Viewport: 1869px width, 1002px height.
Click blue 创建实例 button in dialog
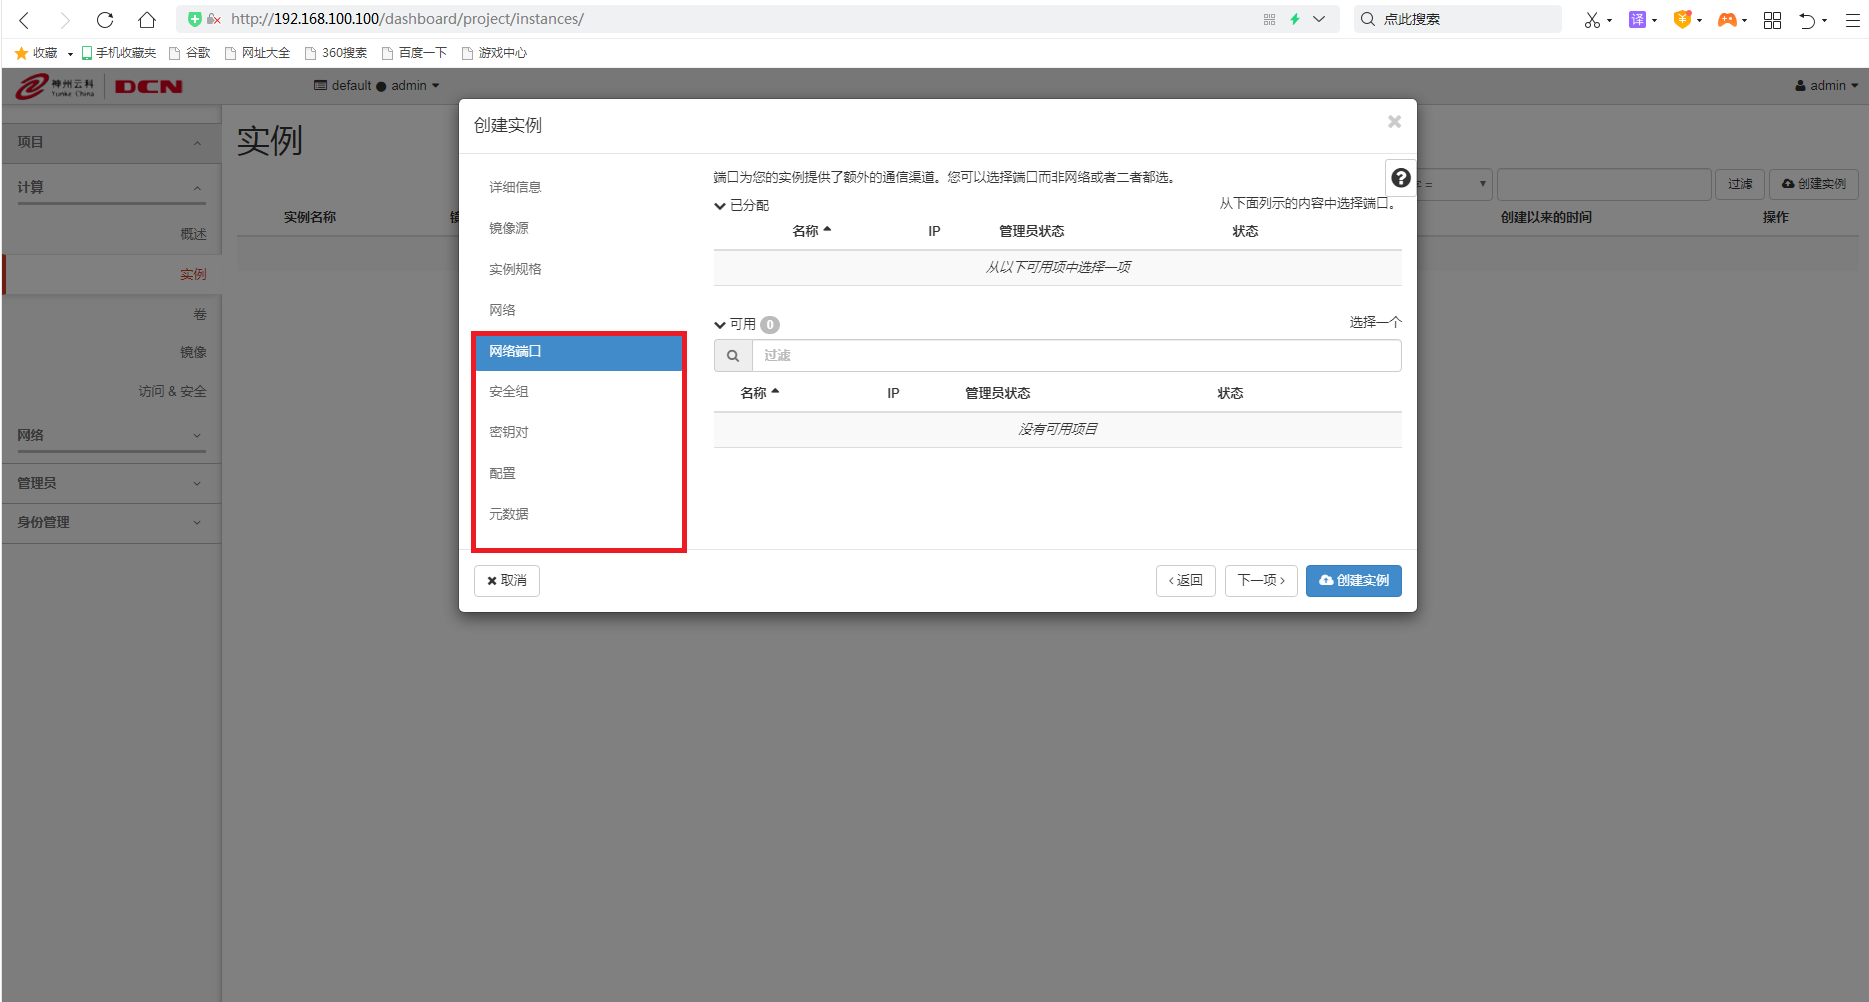click(x=1354, y=581)
